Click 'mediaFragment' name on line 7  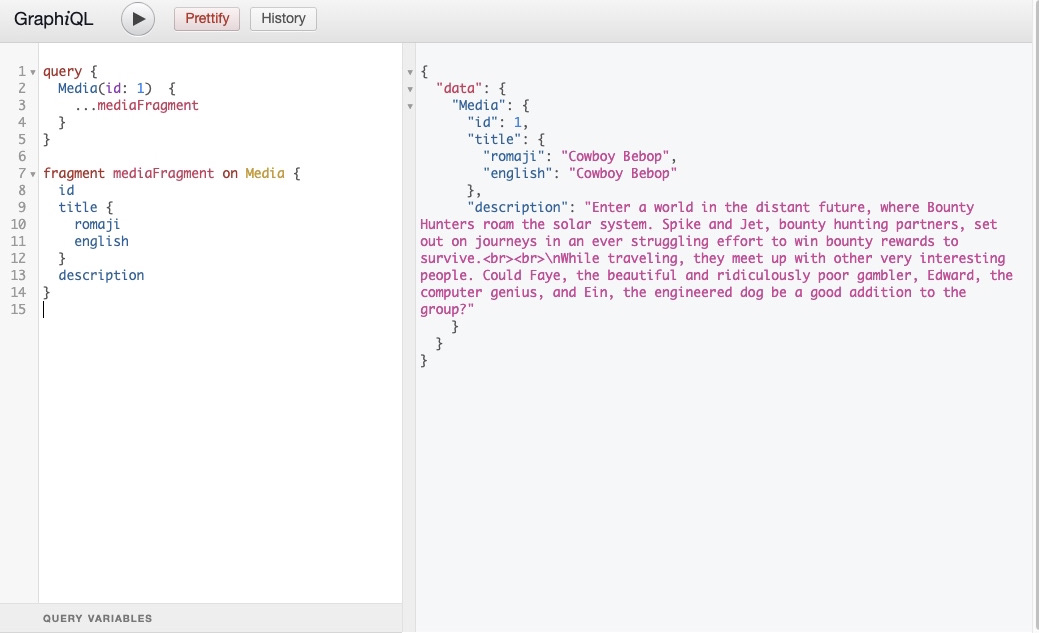click(163, 174)
